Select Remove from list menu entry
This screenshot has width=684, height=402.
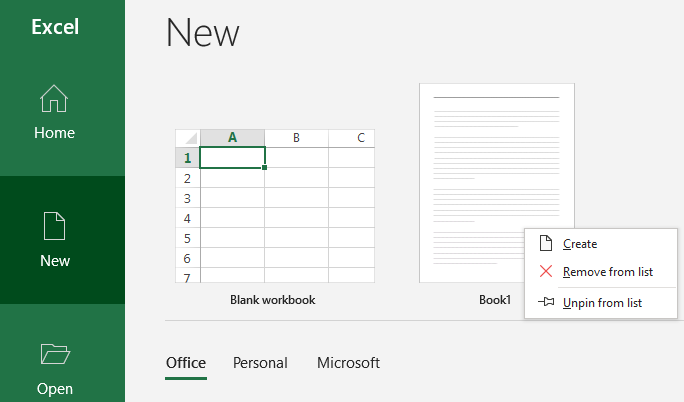click(601, 272)
